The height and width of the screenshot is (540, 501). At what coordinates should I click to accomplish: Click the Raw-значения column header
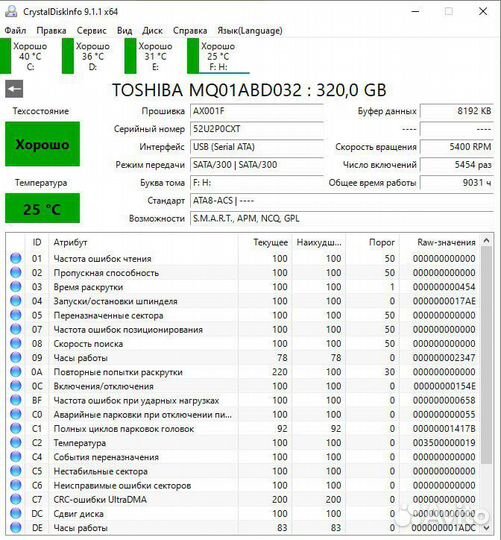tap(439, 242)
